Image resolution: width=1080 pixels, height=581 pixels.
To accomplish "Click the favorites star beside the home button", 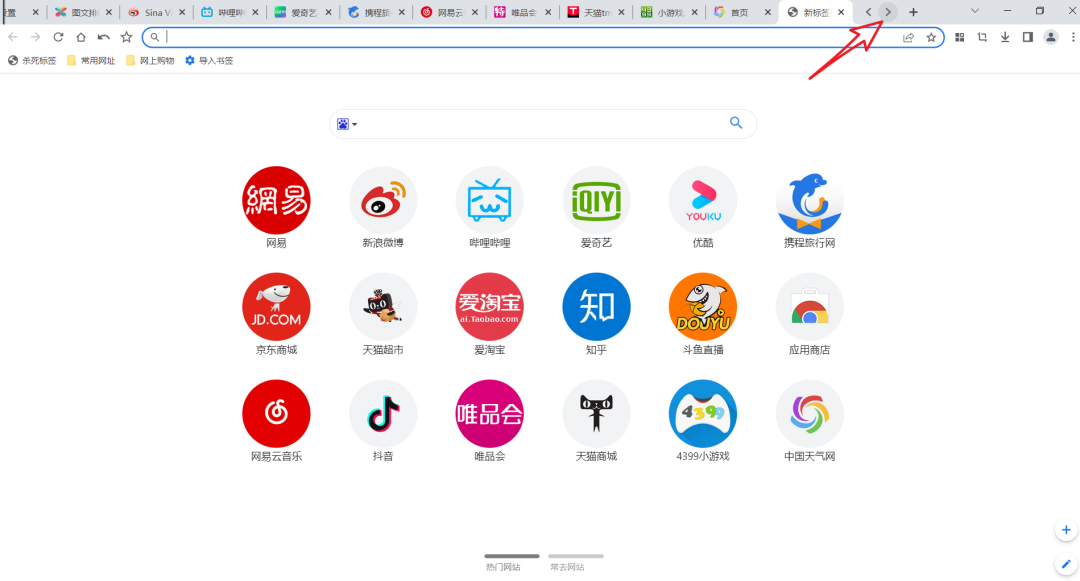I will [126, 37].
